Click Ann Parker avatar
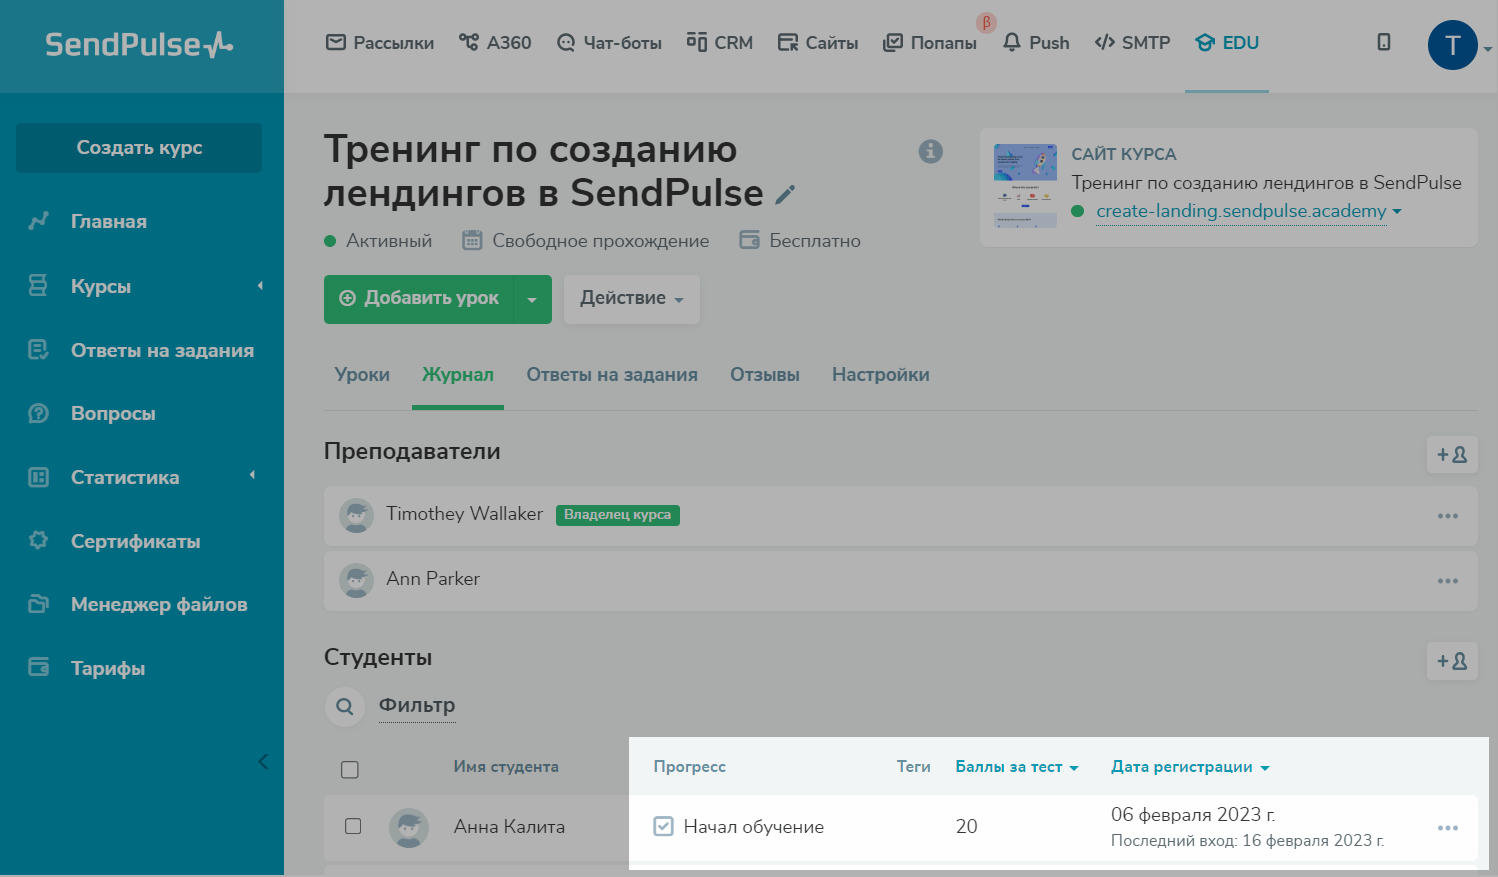1498x877 pixels. pyautogui.click(x=356, y=581)
